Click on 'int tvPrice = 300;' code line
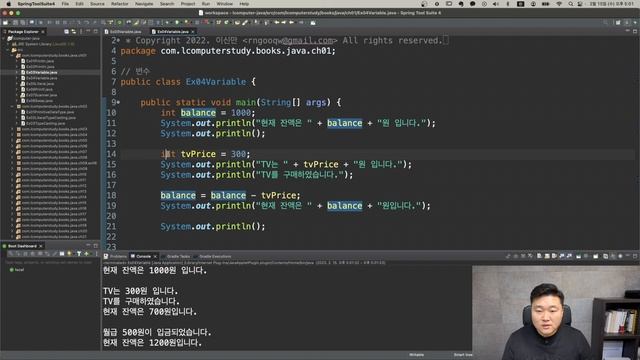640x360 pixels. [x=205, y=154]
